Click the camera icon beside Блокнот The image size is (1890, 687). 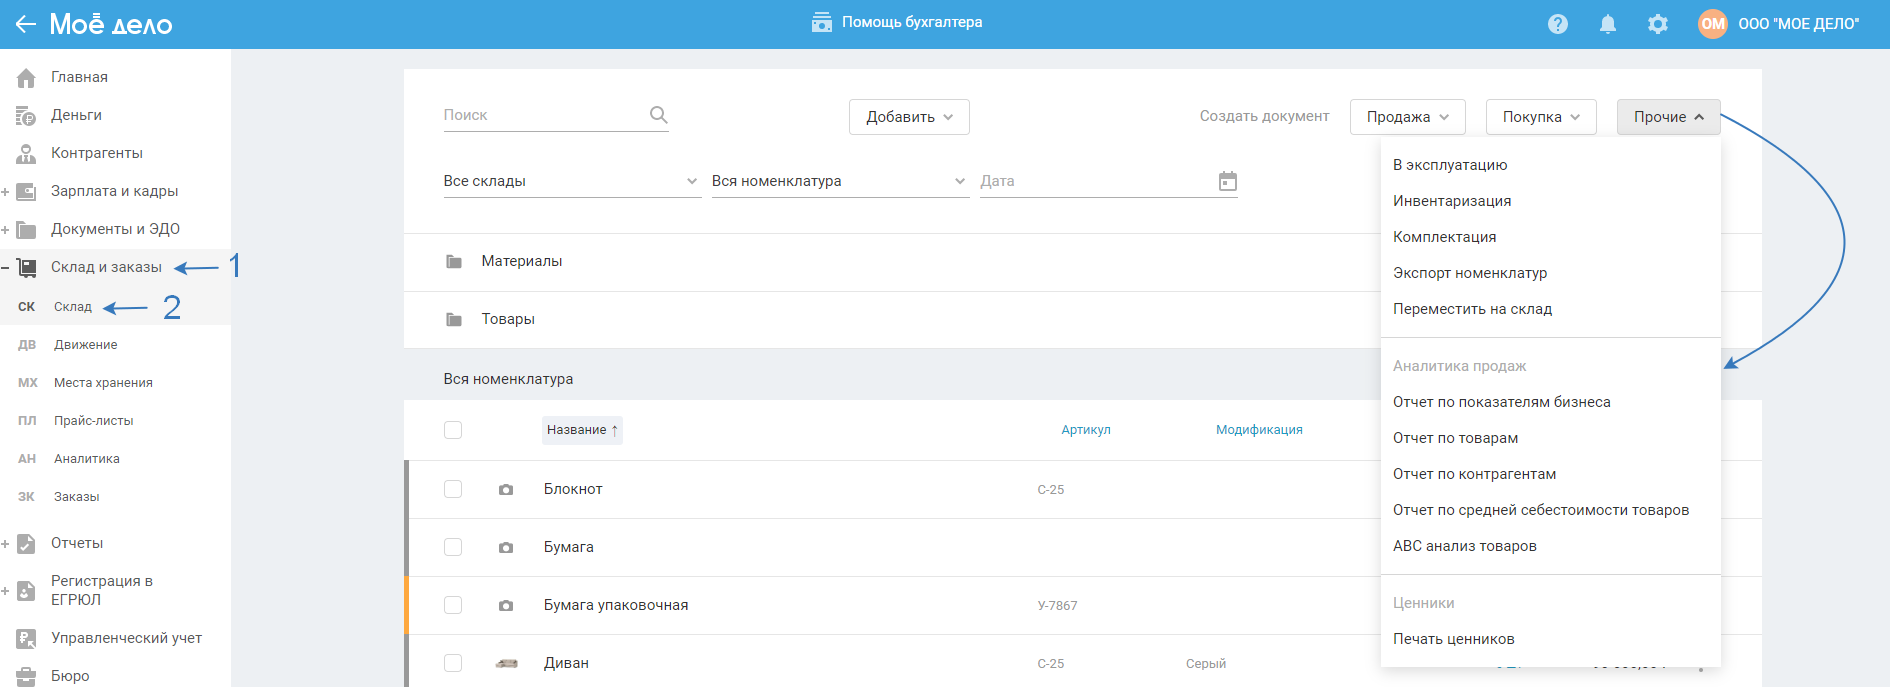pos(506,490)
